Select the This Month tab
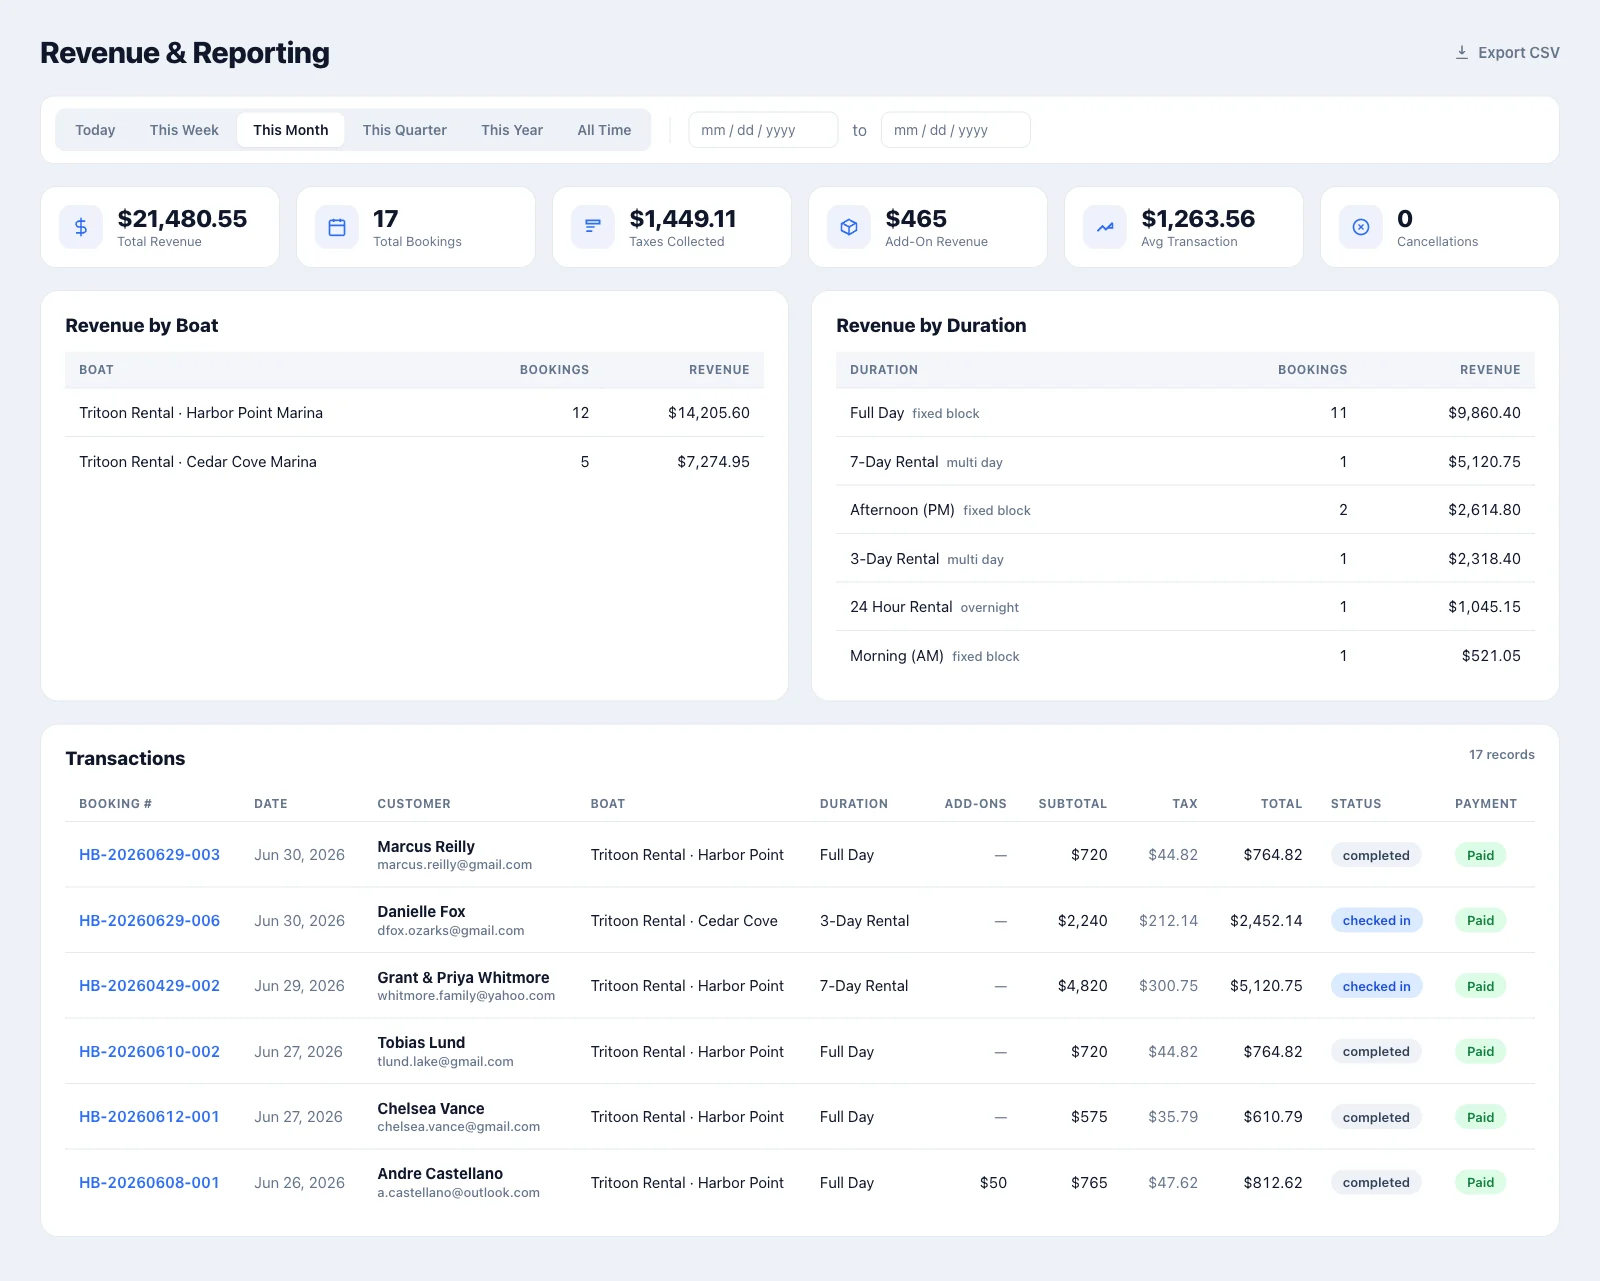 291,130
